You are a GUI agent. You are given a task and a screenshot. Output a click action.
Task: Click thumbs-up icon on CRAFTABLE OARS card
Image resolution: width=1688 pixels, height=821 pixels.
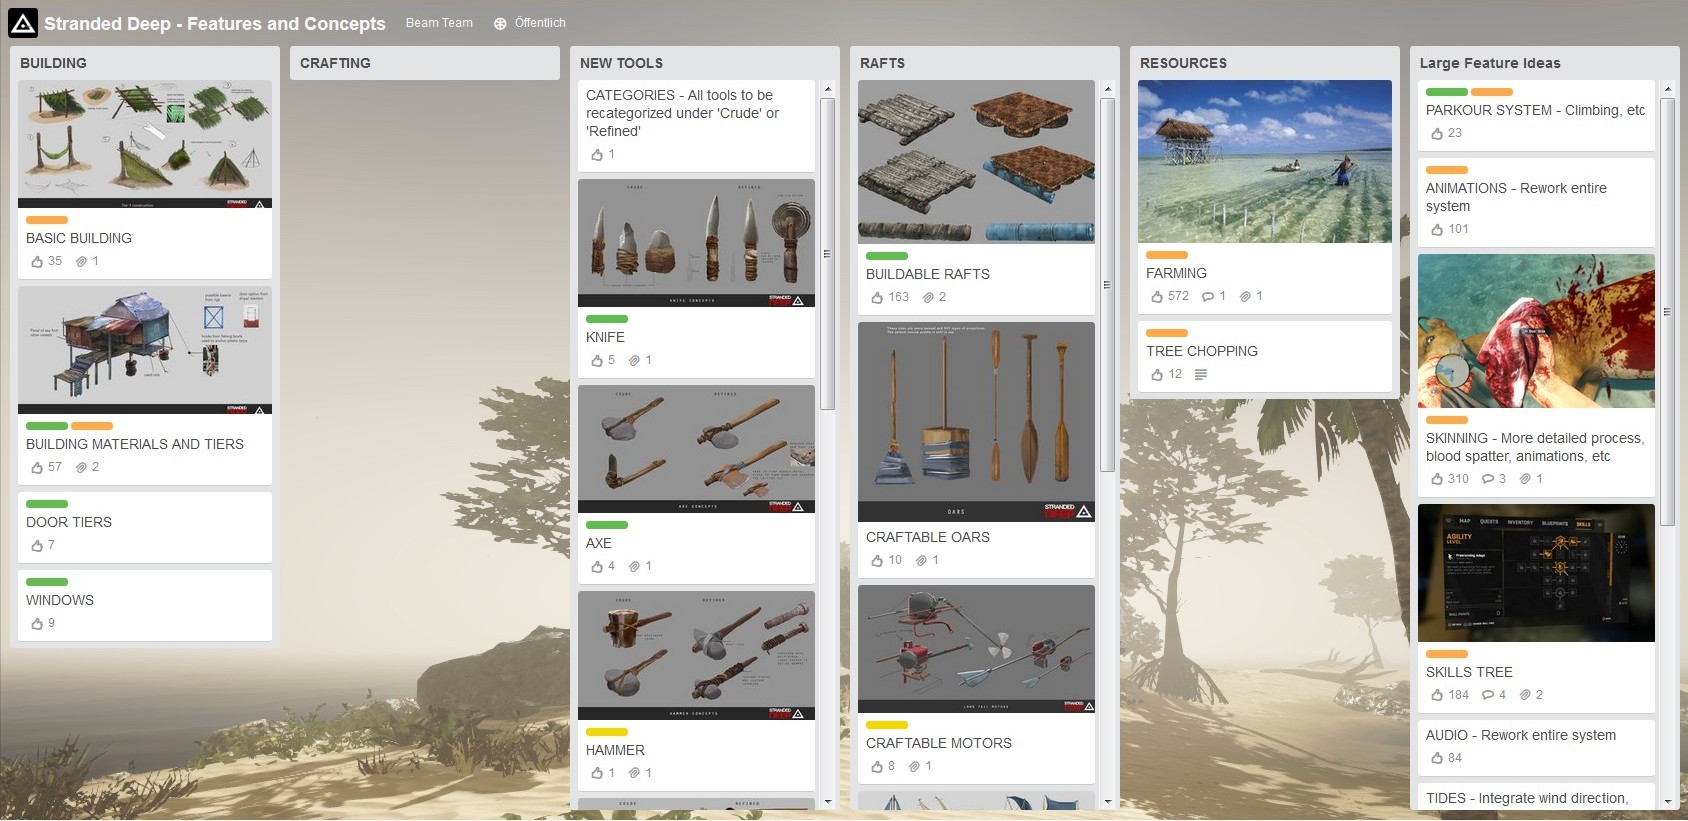pos(877,560)
